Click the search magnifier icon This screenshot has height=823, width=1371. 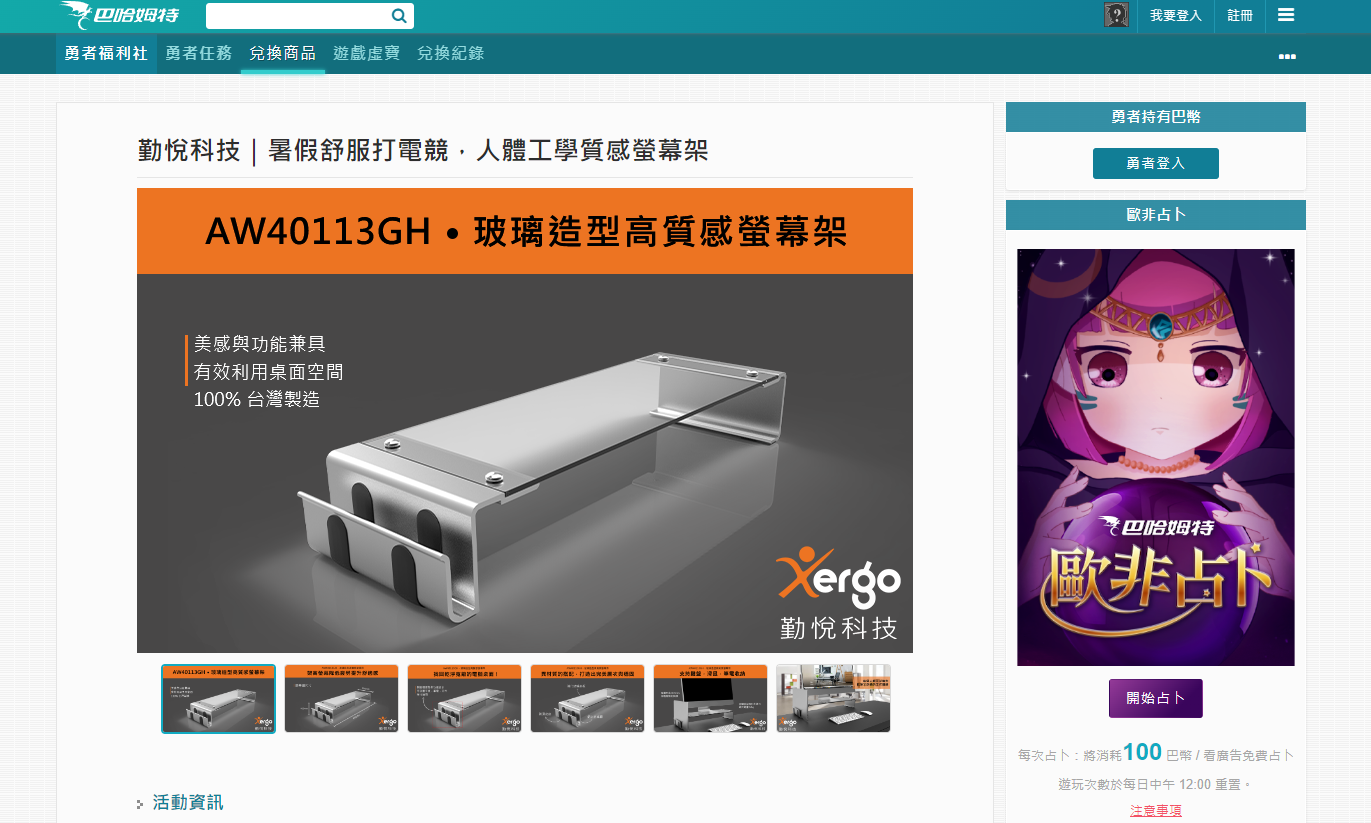pyautogui.click(x=399, y=16)
